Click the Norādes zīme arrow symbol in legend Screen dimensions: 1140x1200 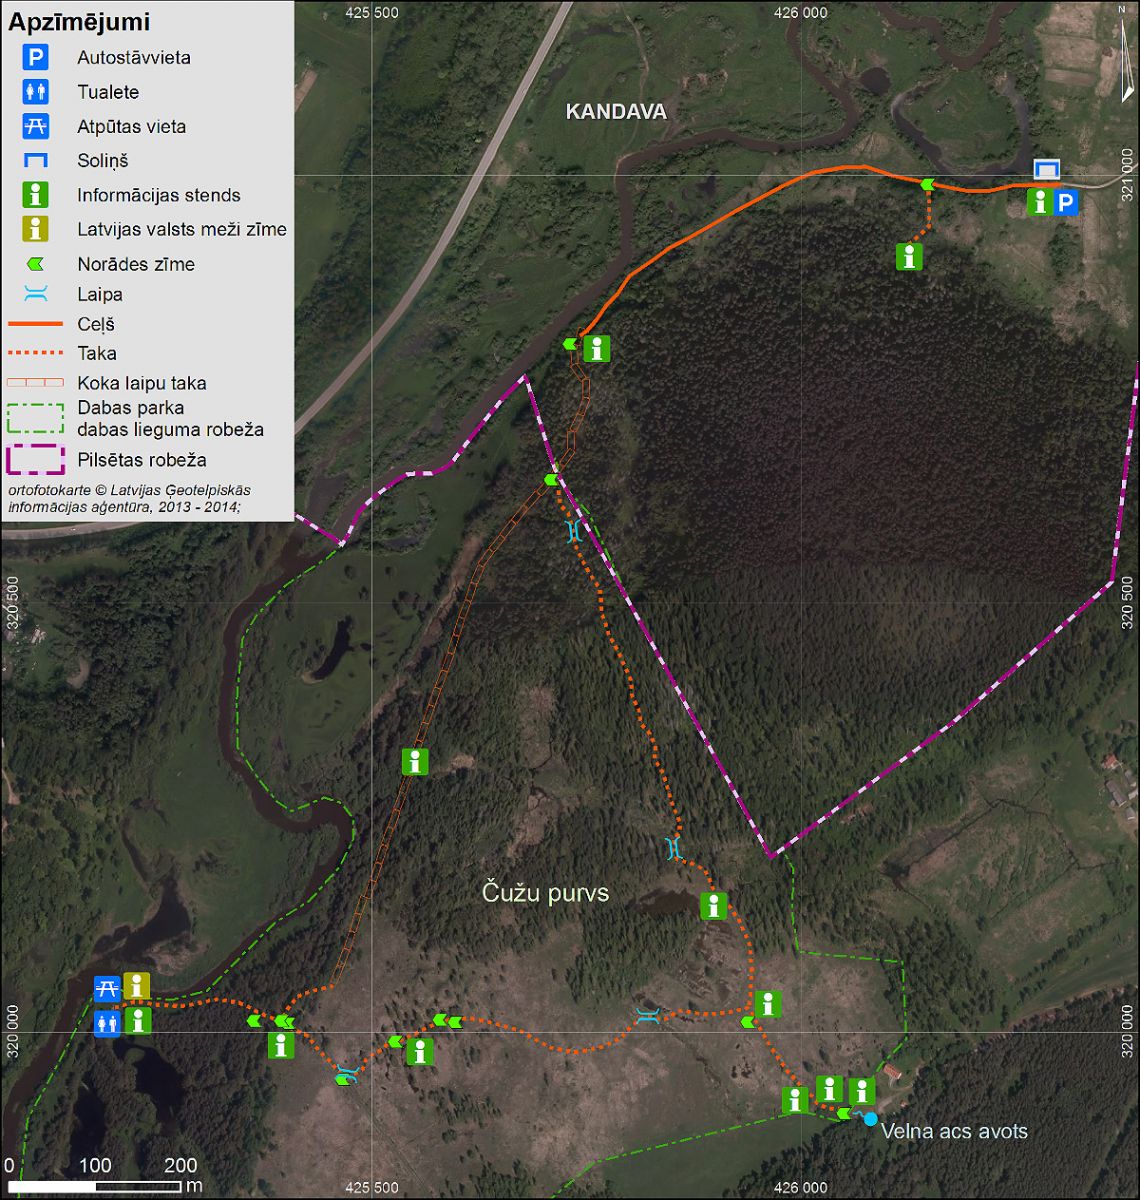(37, 264)
